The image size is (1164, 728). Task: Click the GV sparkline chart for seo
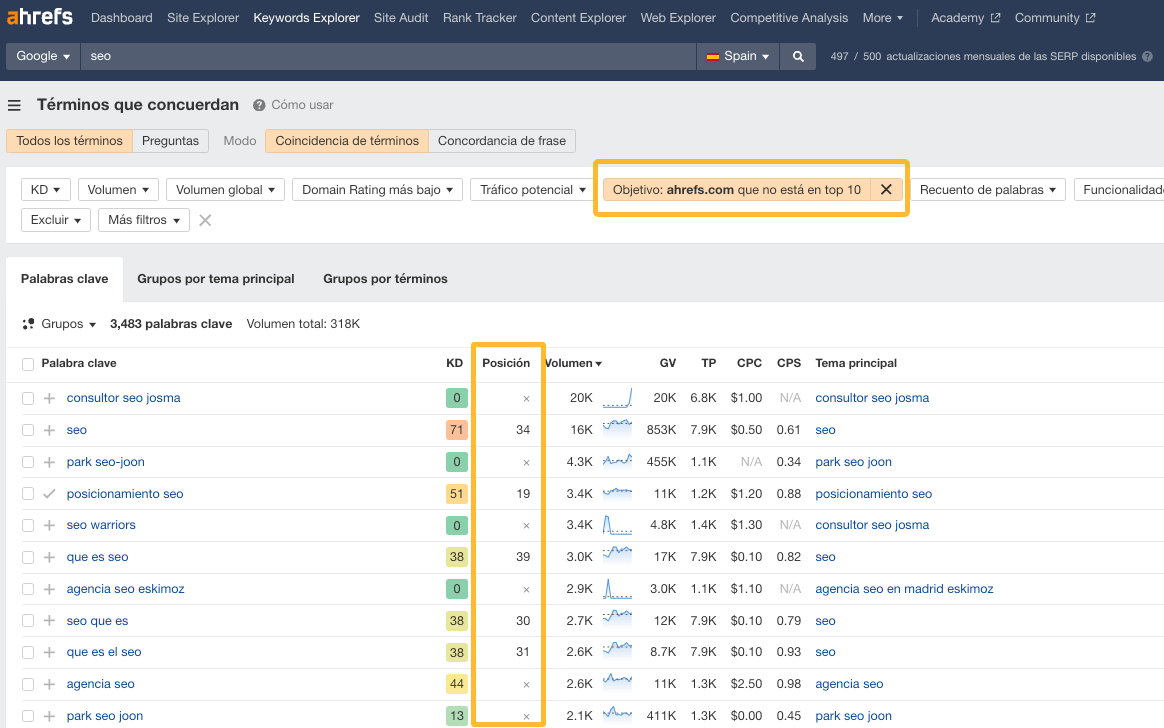click(x=617, y=429)
